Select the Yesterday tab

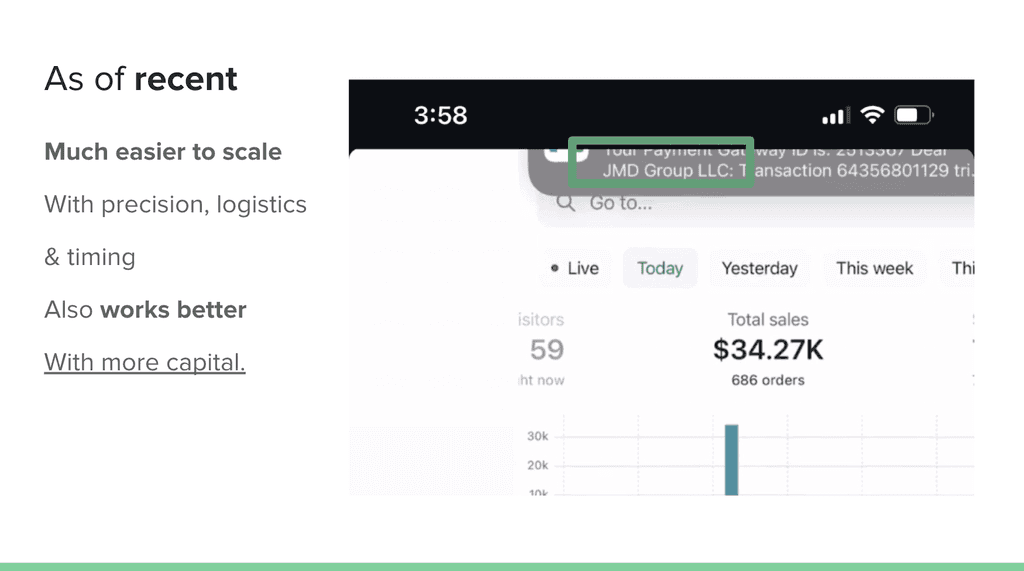[760, 268]
